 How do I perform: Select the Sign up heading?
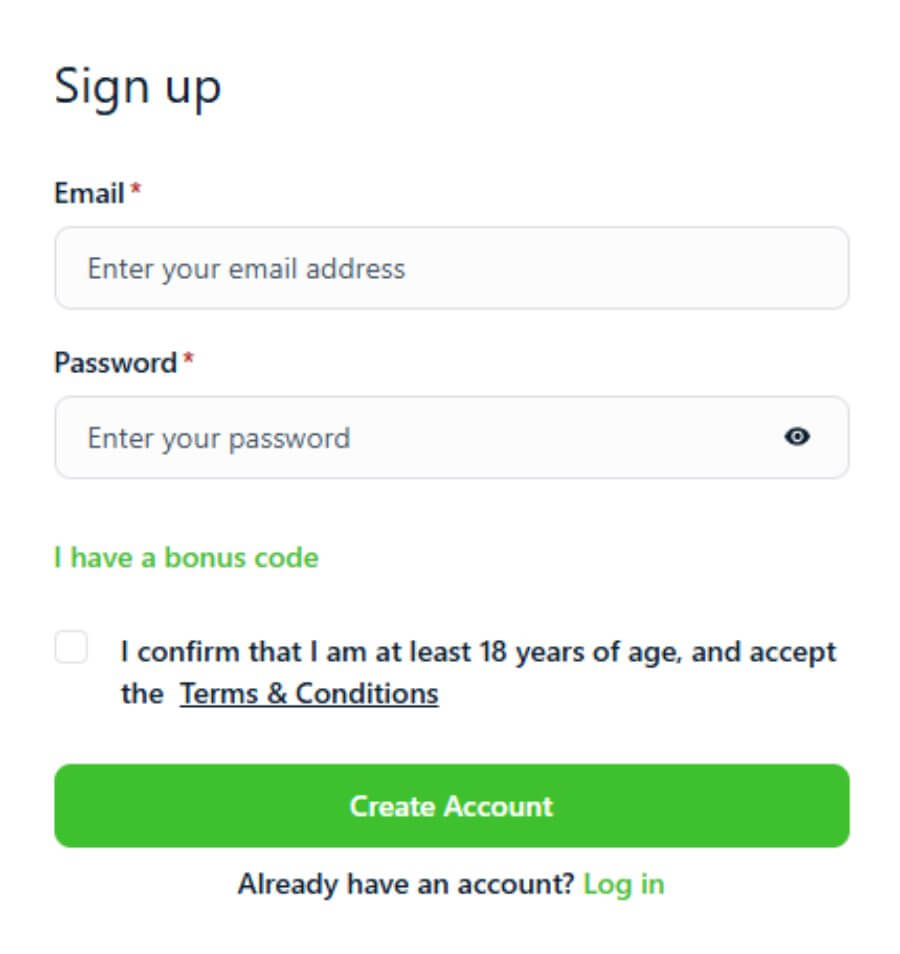click(x=138, y=88)
